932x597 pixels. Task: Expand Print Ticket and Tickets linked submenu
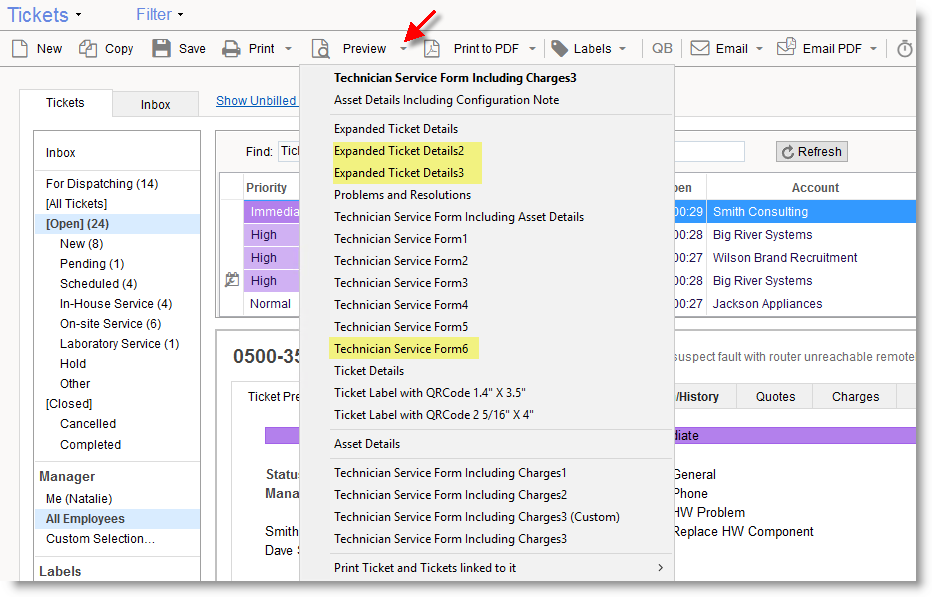click(660, 568)
